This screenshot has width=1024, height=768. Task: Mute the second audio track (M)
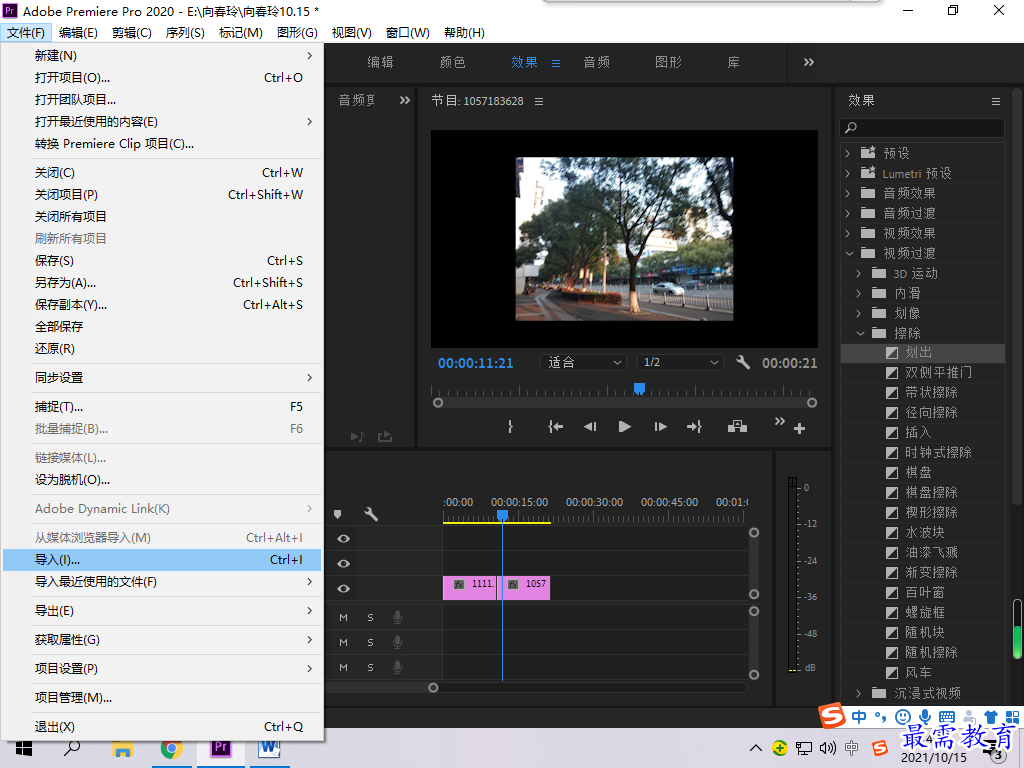click(x=344, y=642)
